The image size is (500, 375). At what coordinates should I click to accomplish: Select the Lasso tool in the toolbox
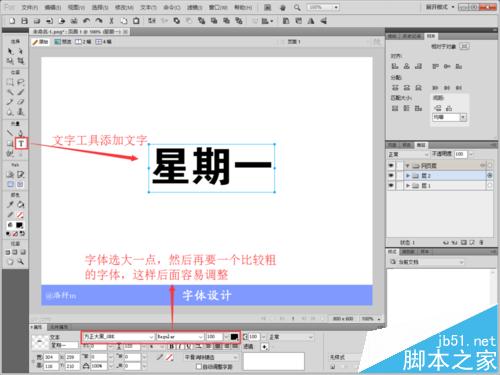coord(21,82)
